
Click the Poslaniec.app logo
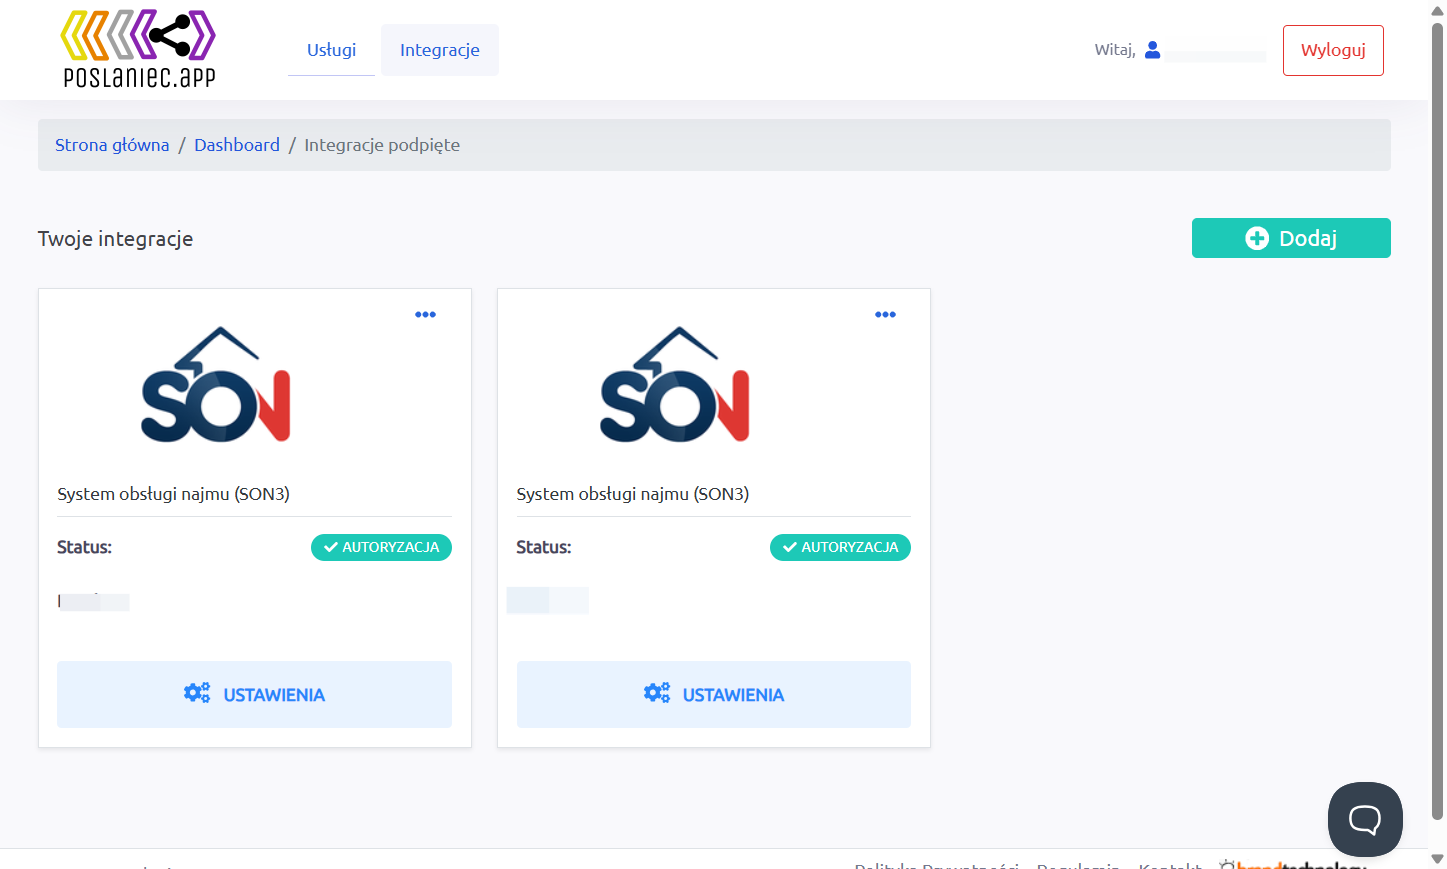[x=138, y=49]
